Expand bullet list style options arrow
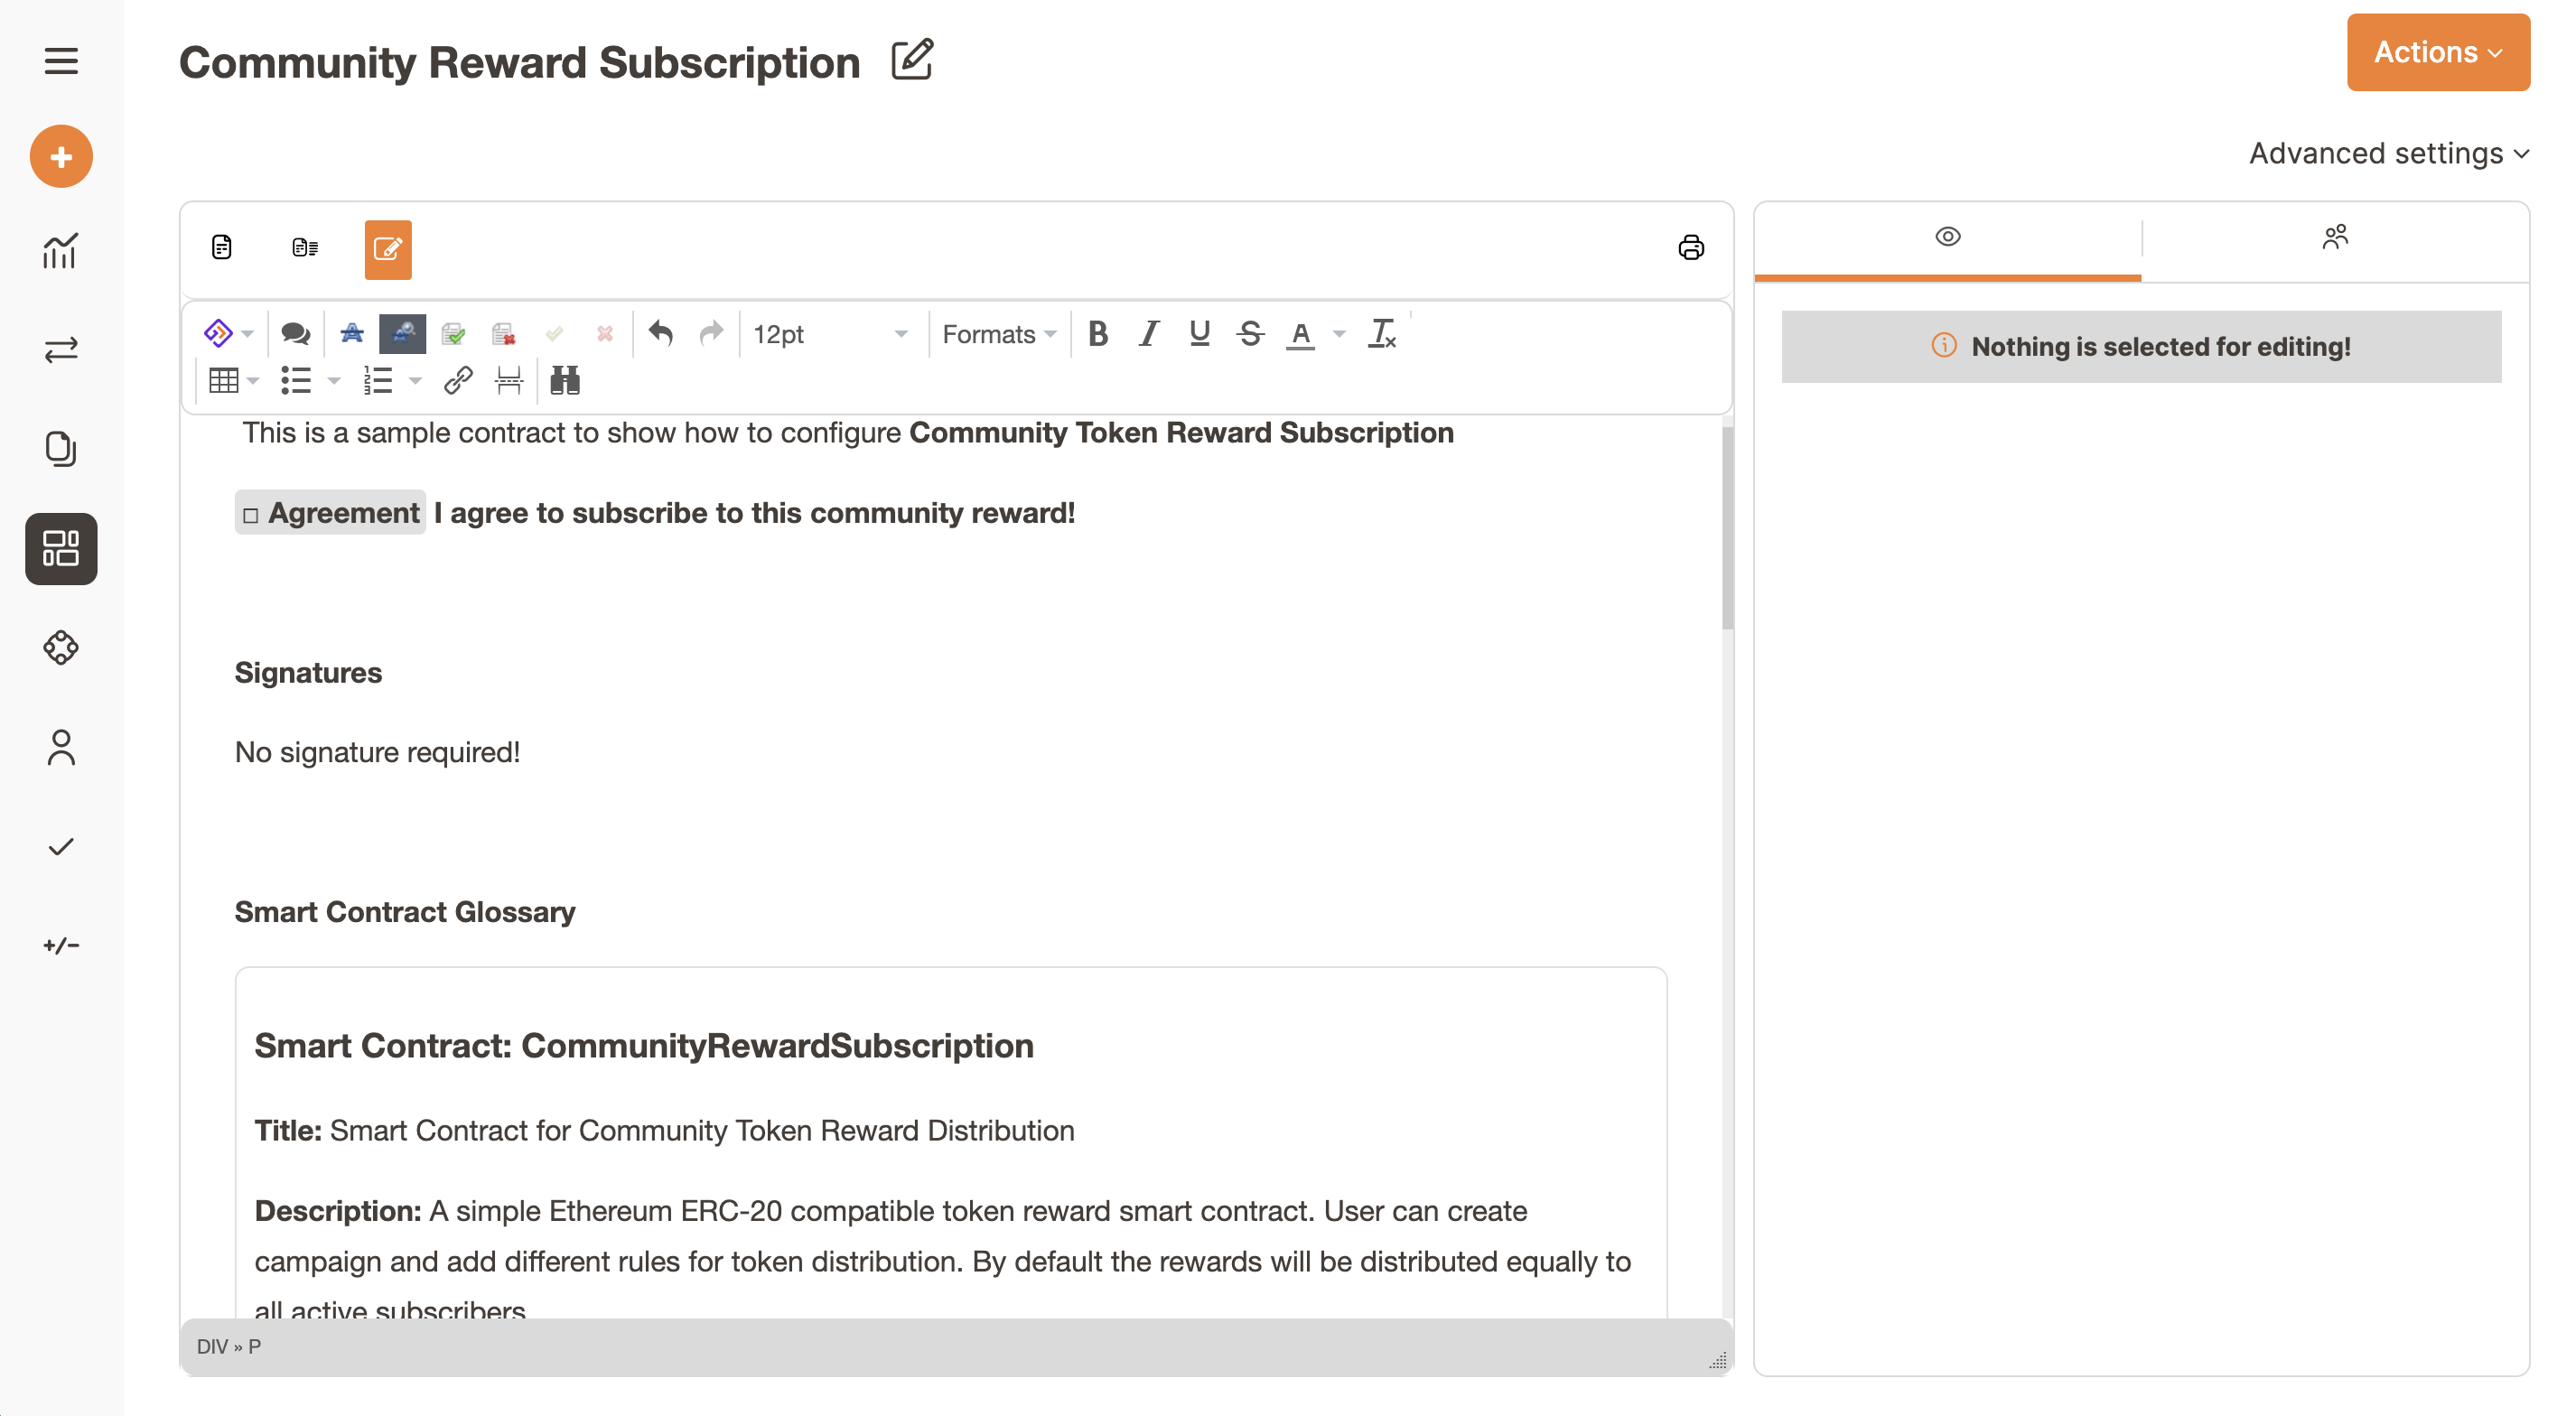 pos(334,380)
